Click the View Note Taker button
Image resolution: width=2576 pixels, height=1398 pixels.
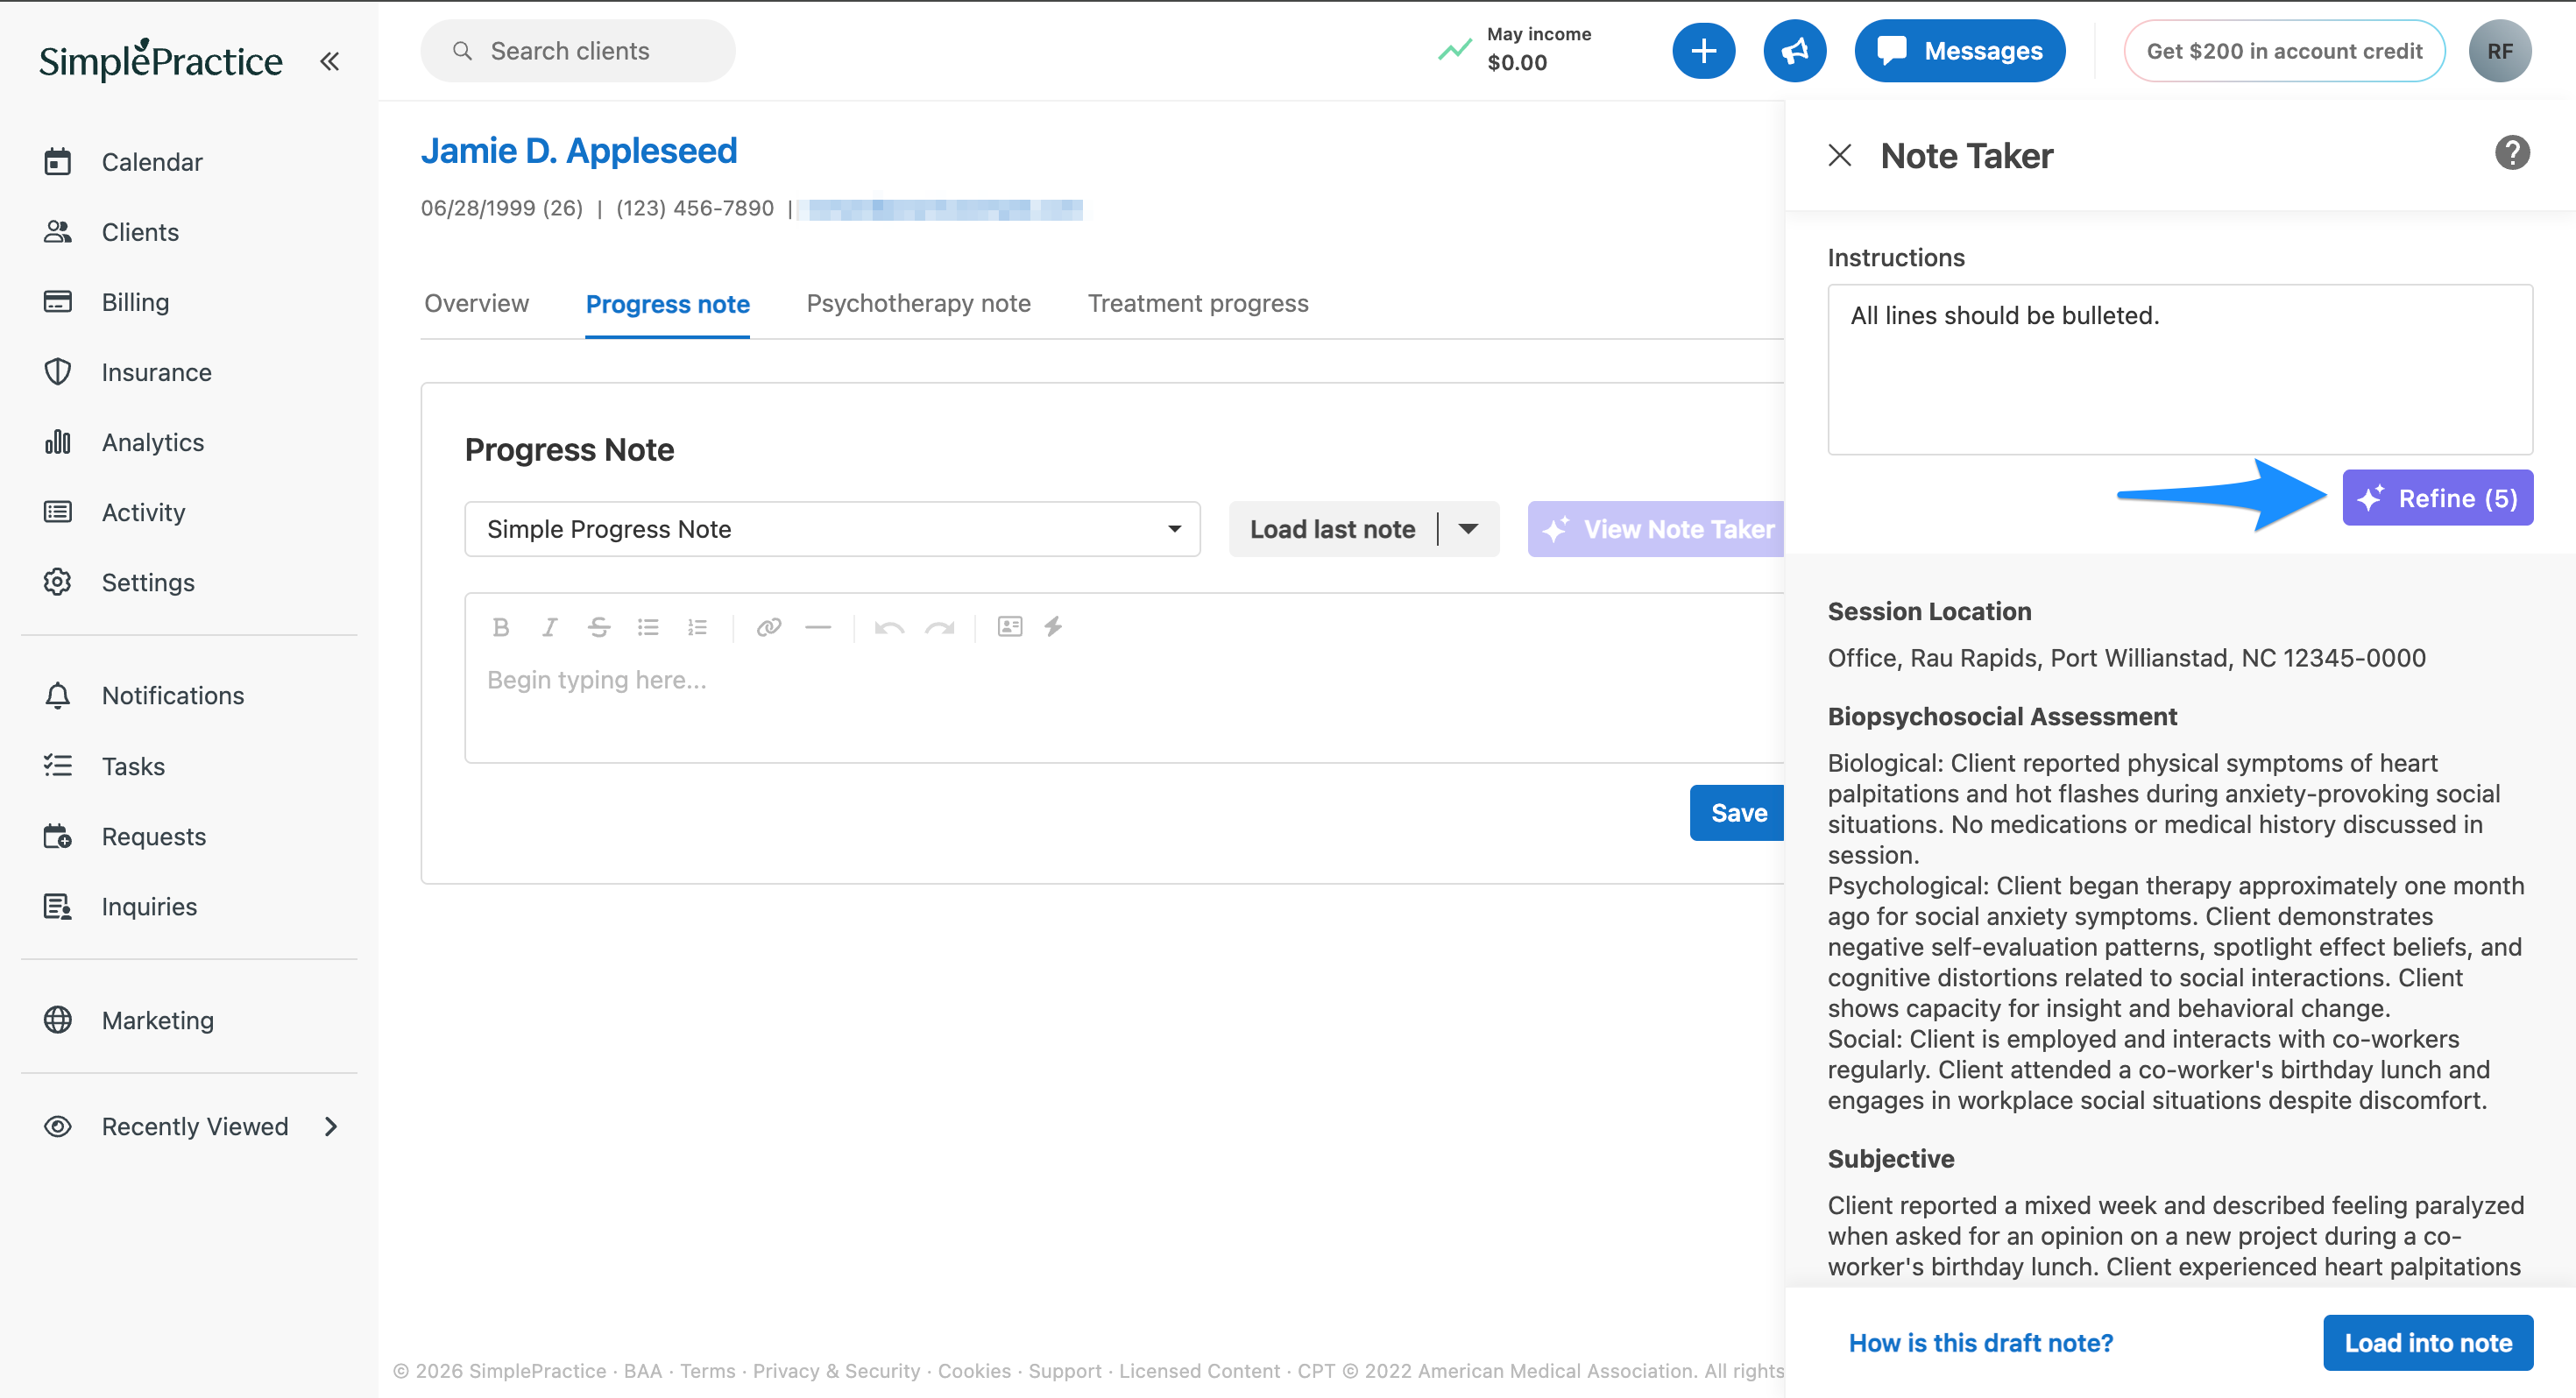(x=1657, y=529)
